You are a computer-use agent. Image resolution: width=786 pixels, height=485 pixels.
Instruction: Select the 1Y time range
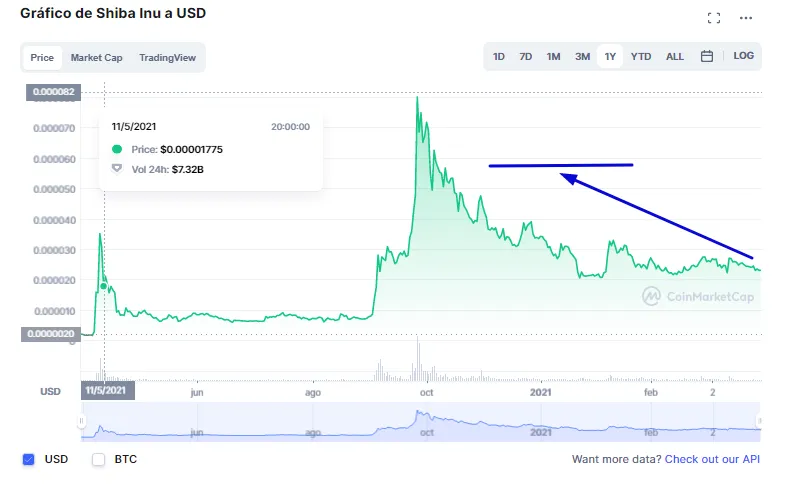coord(610,57)
